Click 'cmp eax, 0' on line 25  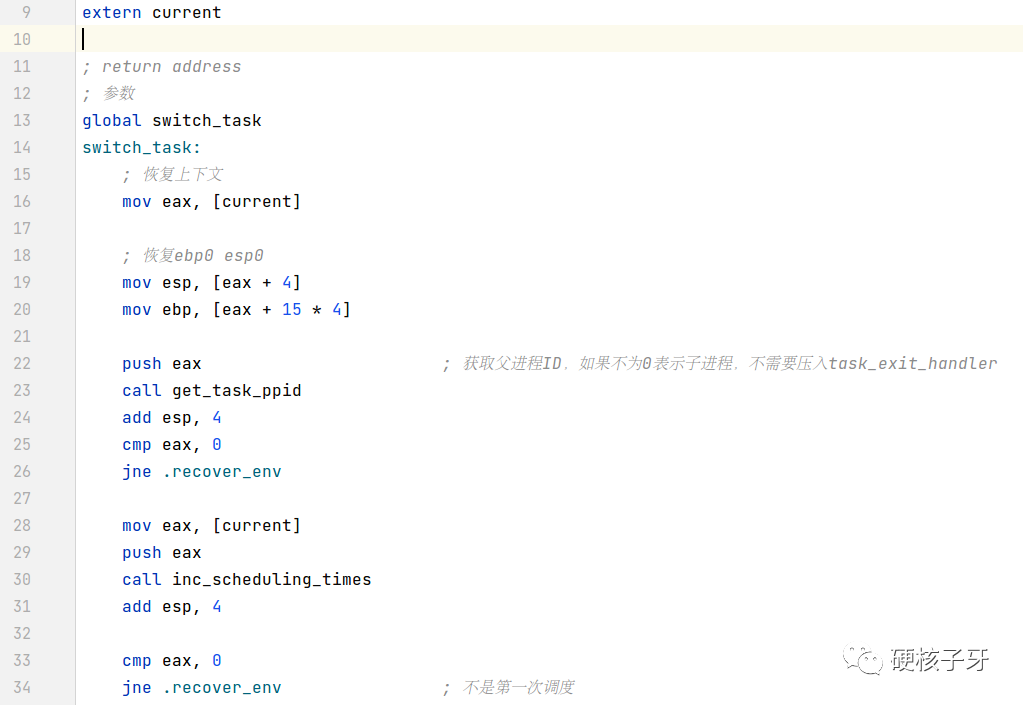[172, 445]
